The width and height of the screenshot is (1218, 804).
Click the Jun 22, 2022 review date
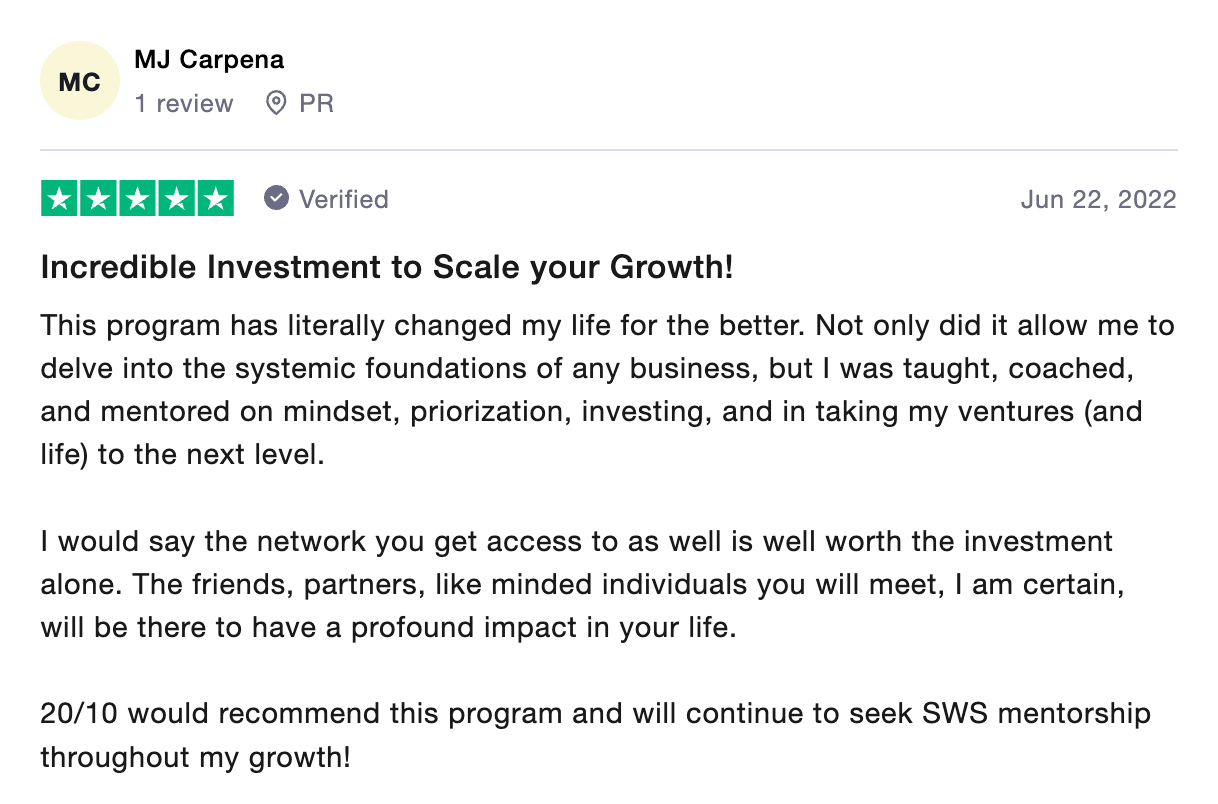click(x=1098, y=199)
